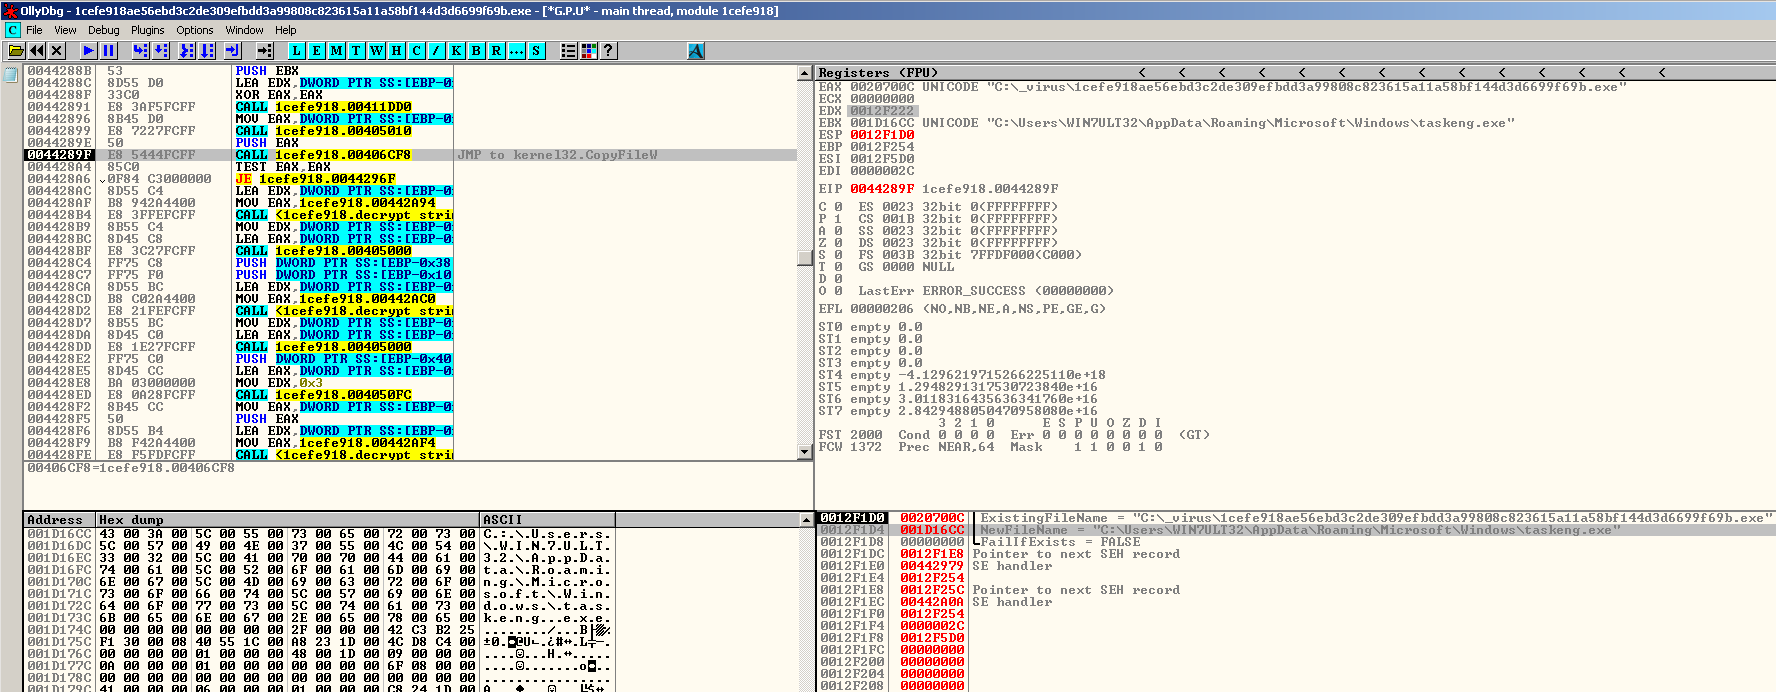Click the question mark help icon
This screenshot has width=1776, height=692.
point(608,50)
